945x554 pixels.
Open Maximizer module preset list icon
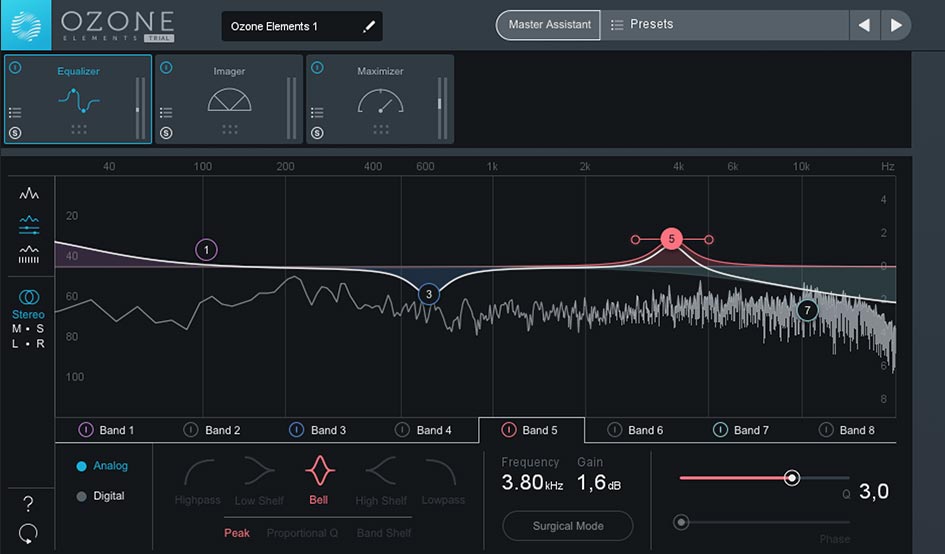point(317,112)
